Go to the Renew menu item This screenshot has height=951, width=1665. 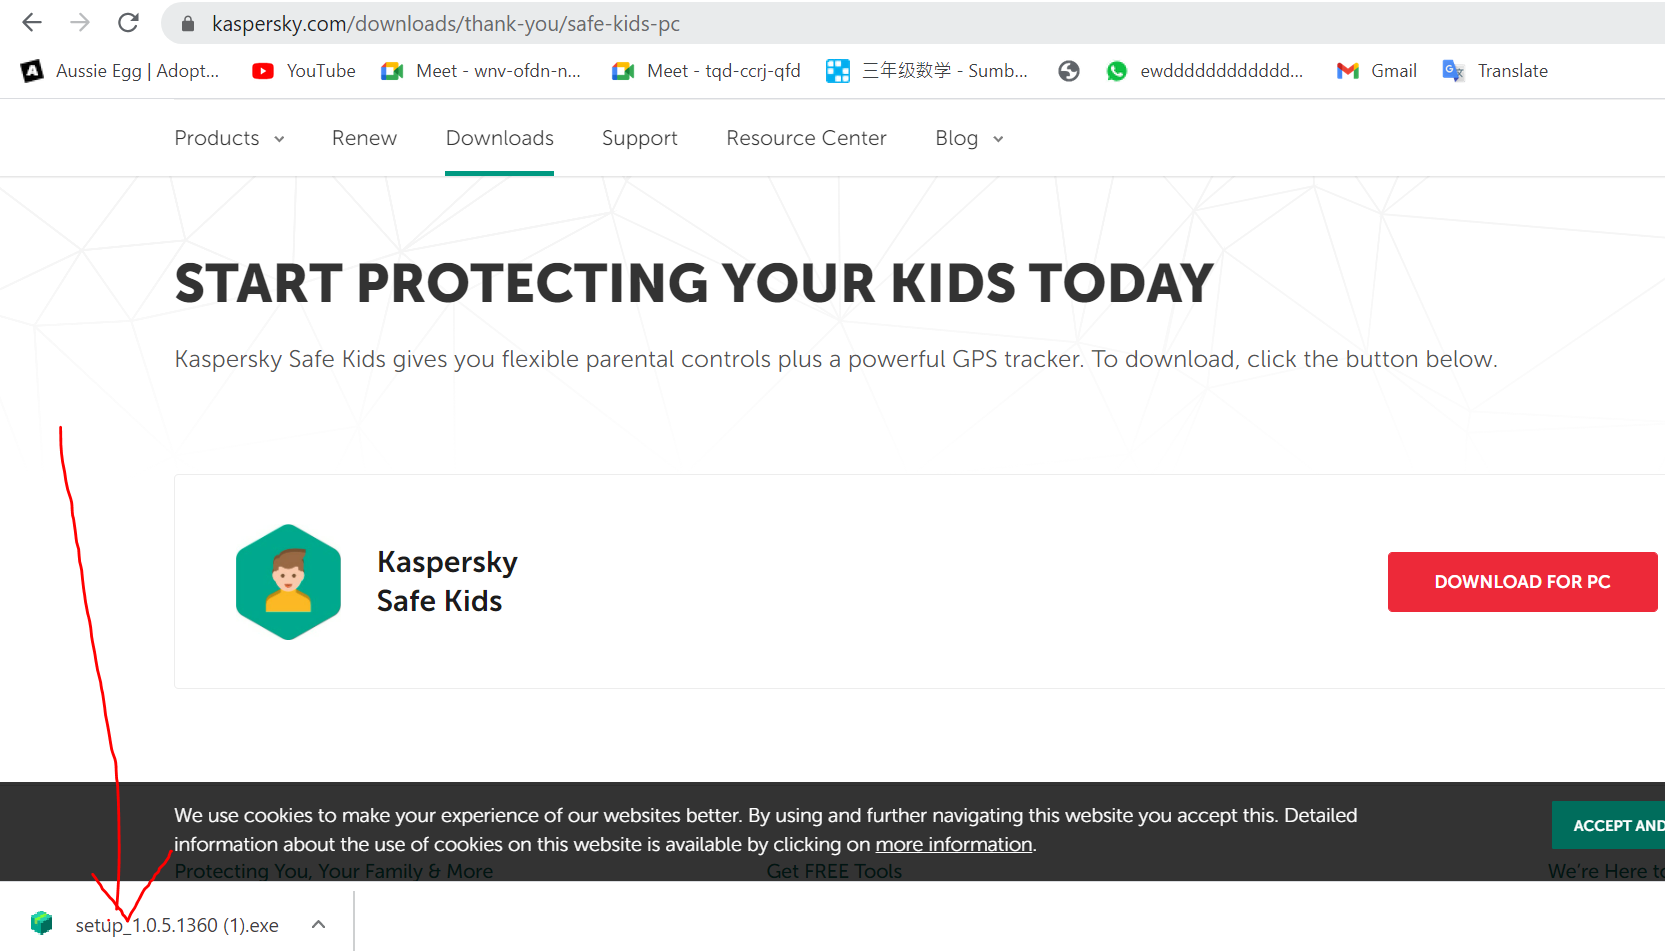point(364,138)
